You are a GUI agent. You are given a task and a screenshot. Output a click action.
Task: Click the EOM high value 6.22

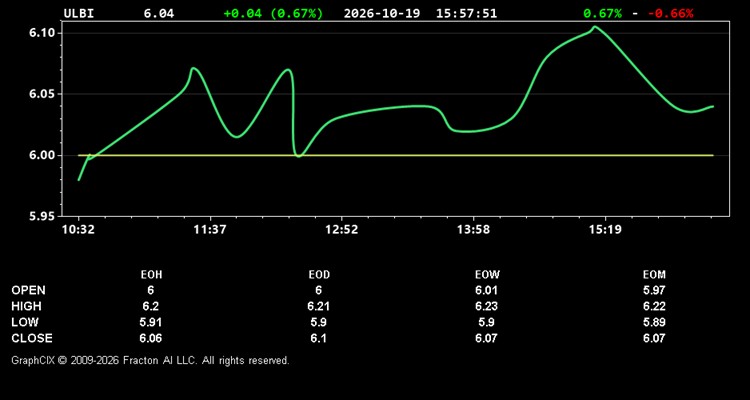pyautogui.click(x=654, y=306)
